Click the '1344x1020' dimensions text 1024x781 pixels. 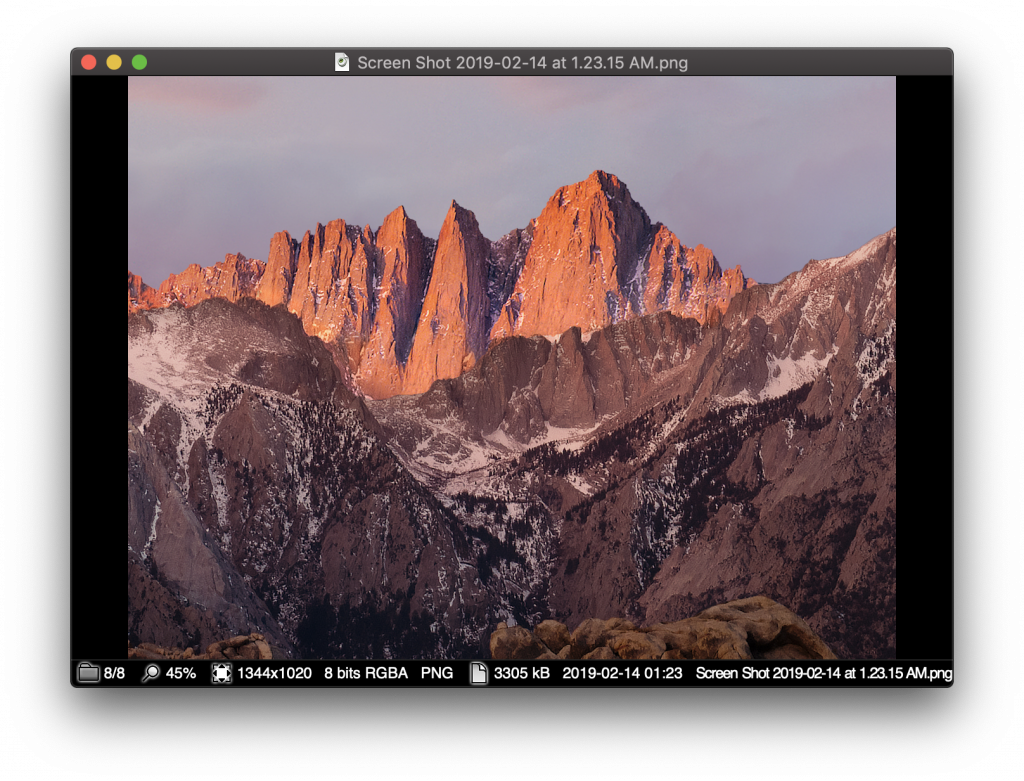[x=274, y=673]
